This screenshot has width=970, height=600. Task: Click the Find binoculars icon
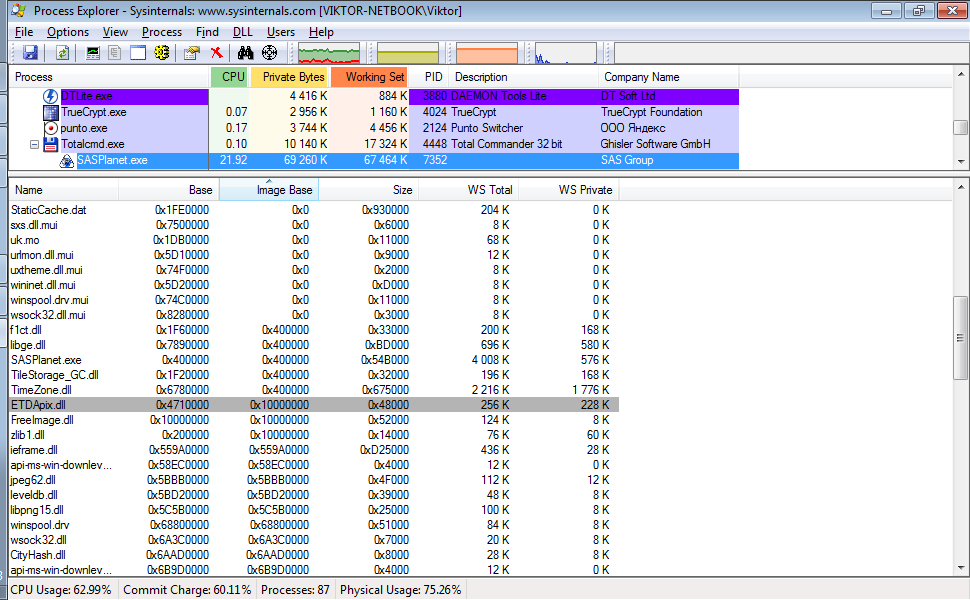tap(245, 53)
